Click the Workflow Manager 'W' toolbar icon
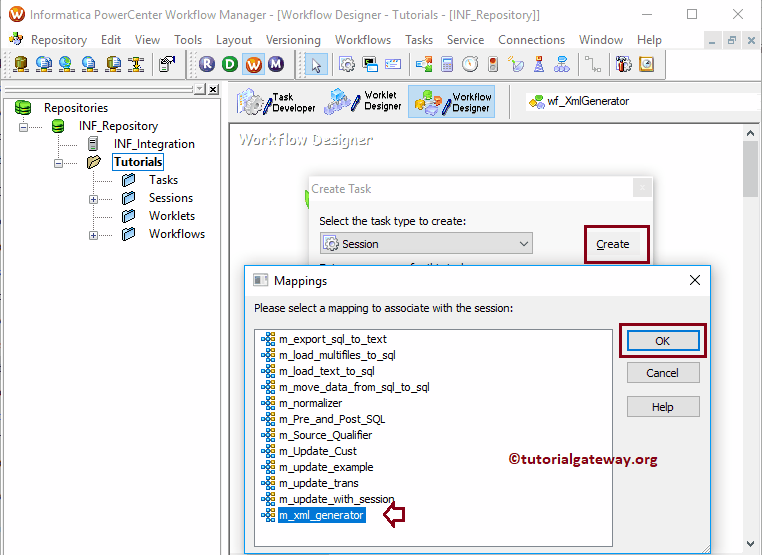The image size is (762, 555). click(253, 64)
